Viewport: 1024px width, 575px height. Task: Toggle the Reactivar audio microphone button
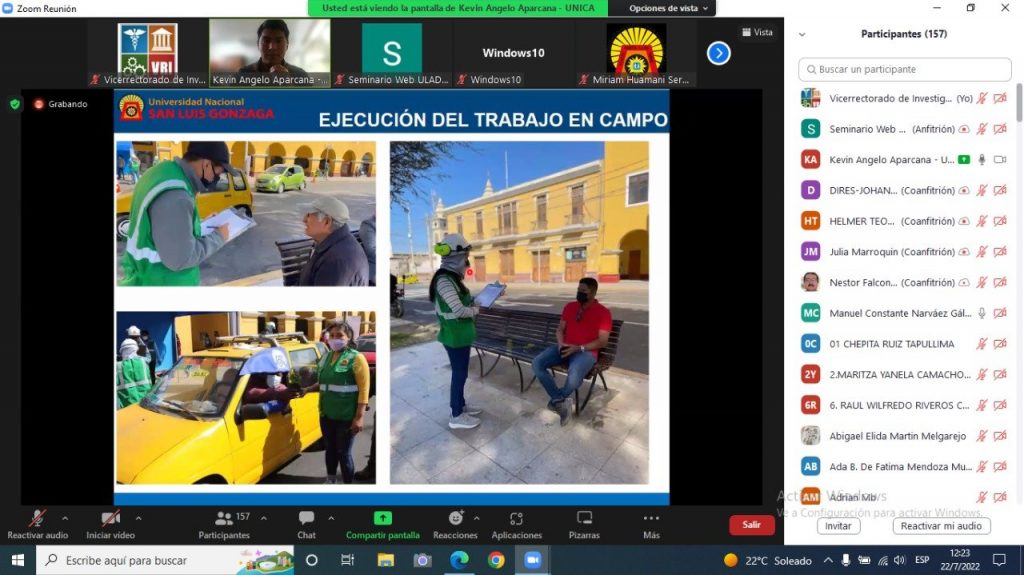tap(37, 518)
